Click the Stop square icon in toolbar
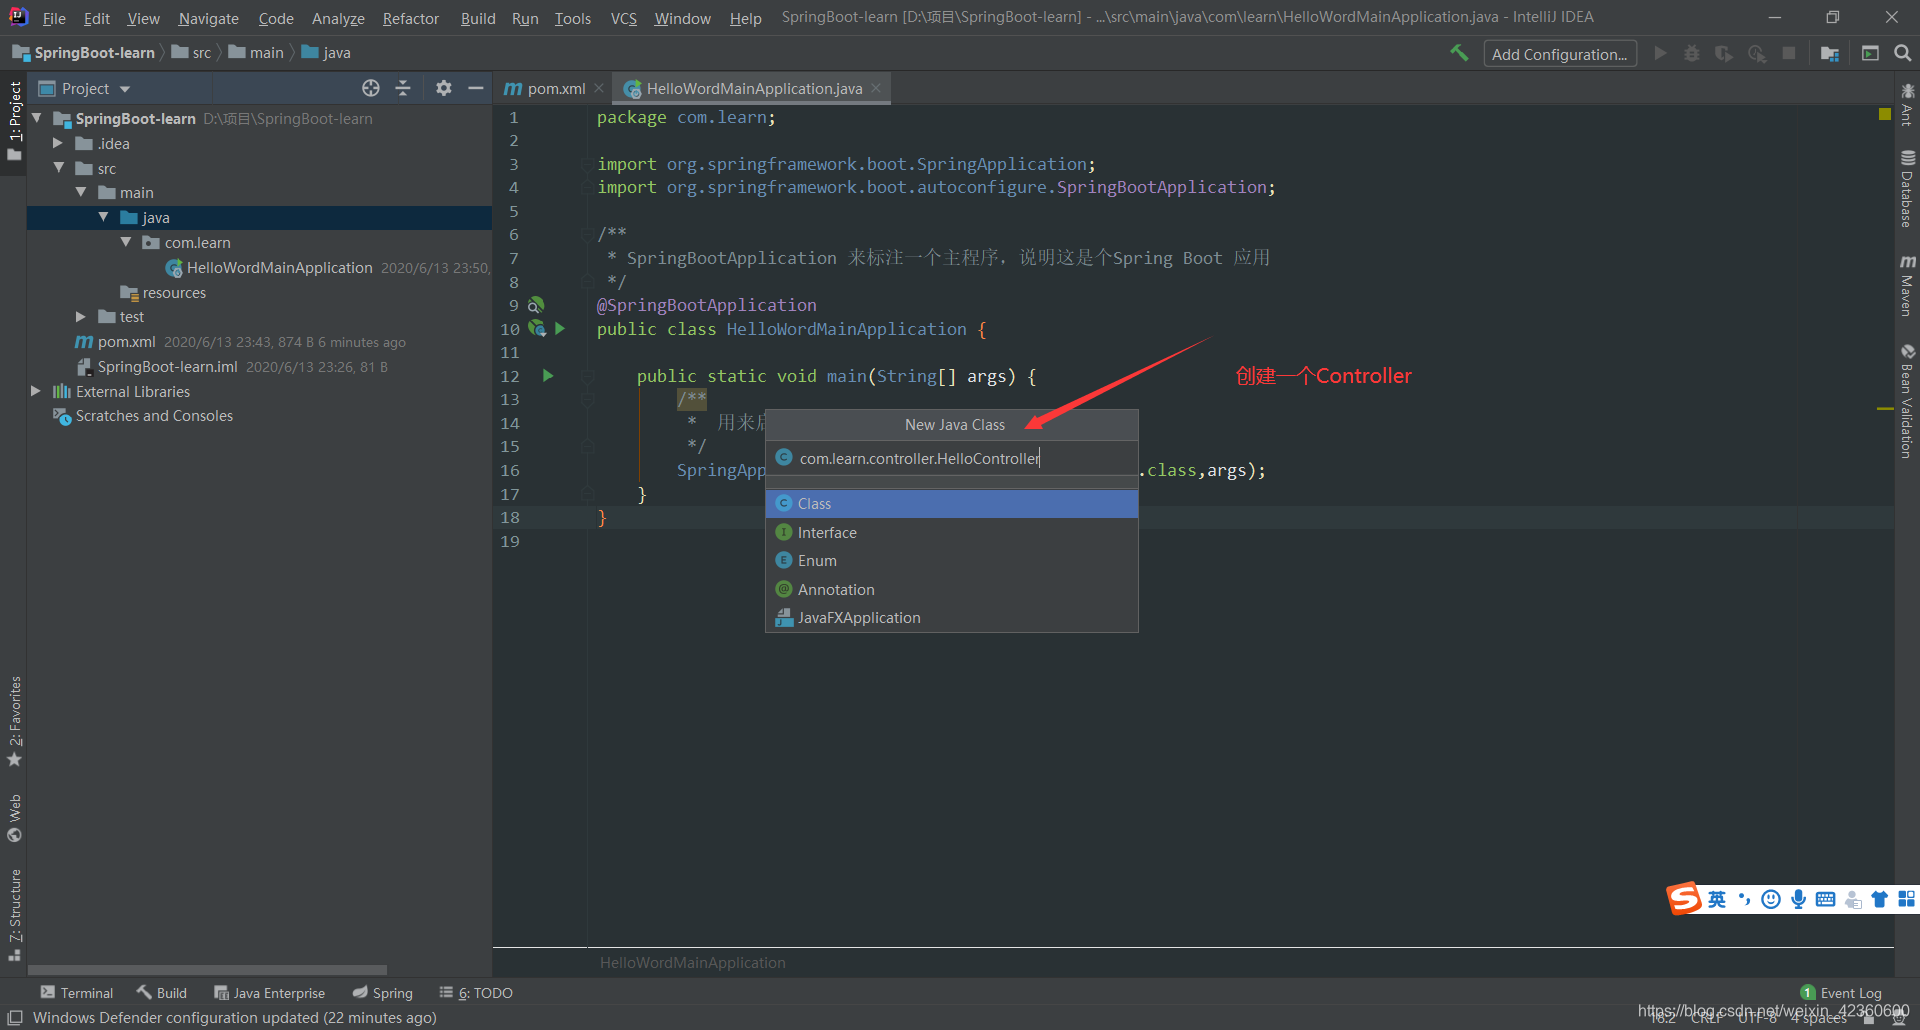This screenshot has height=1030, width=1920. (1789, 53)
